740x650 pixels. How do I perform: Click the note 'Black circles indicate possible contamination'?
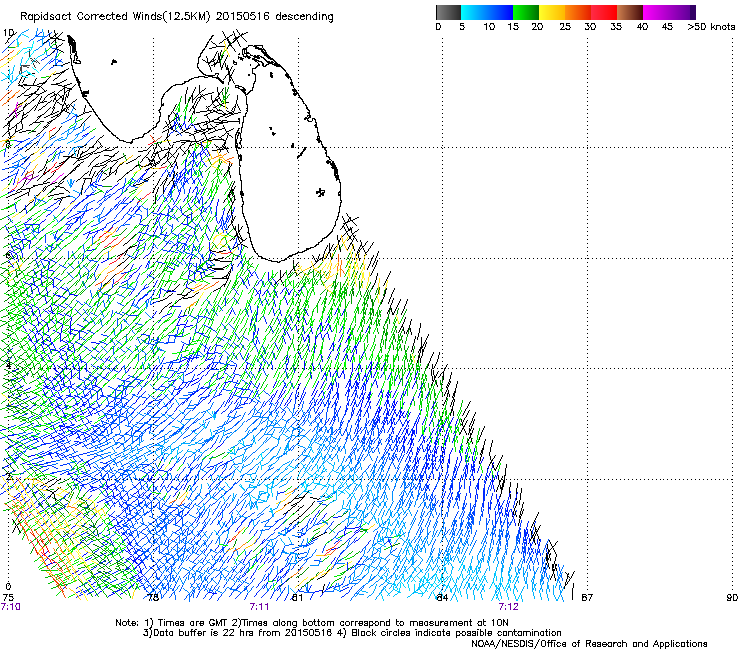pos(456,633)
